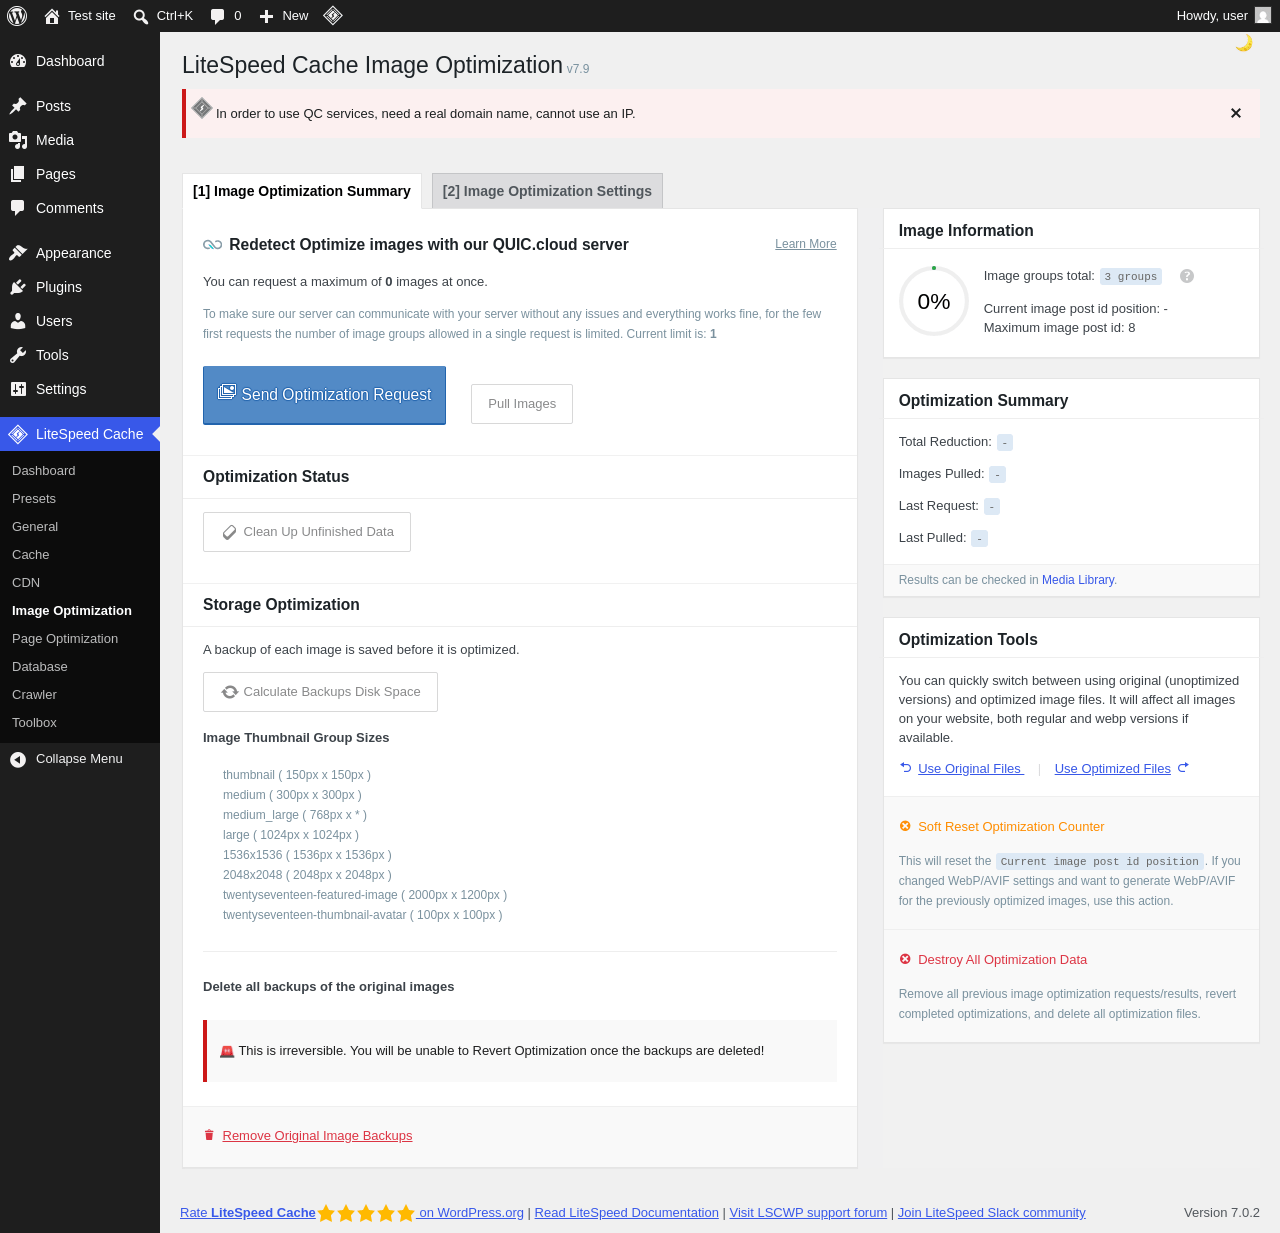Click Calculate Backups Disk Space
1280x1233 pixels.
(x=320, y=692)
